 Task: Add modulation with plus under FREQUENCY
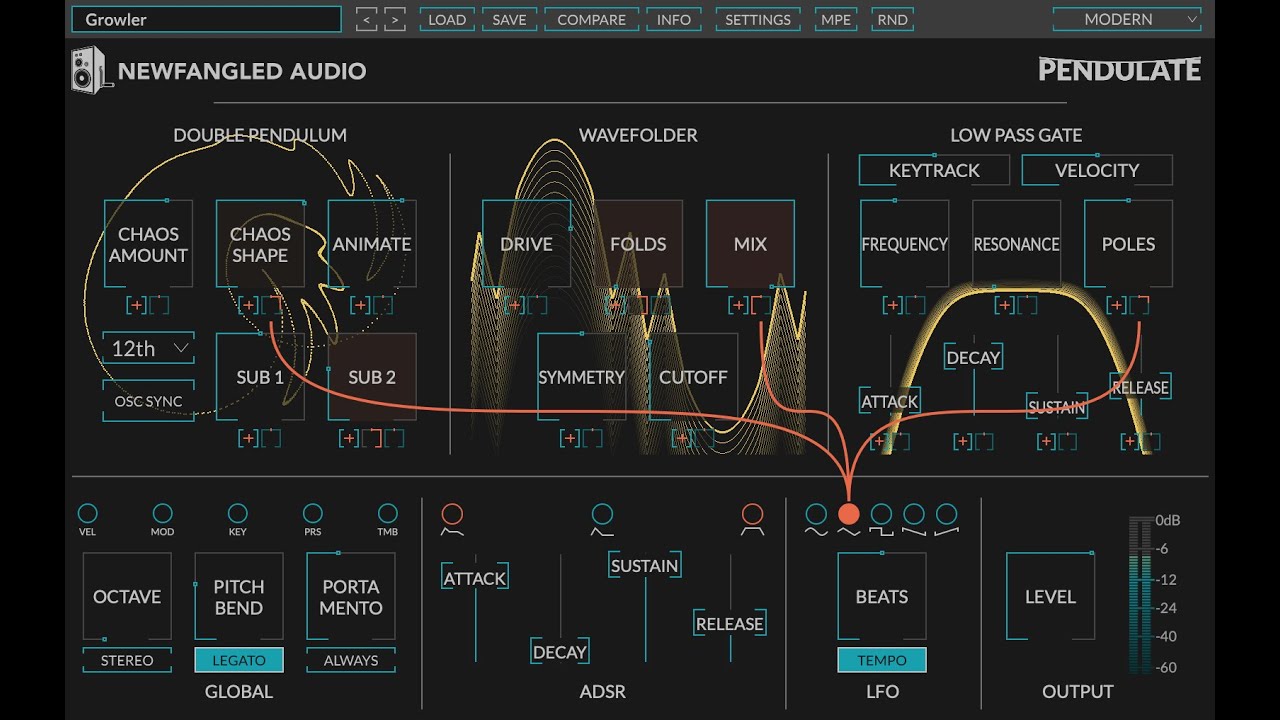pyautogui.click(x=893, y=305)
